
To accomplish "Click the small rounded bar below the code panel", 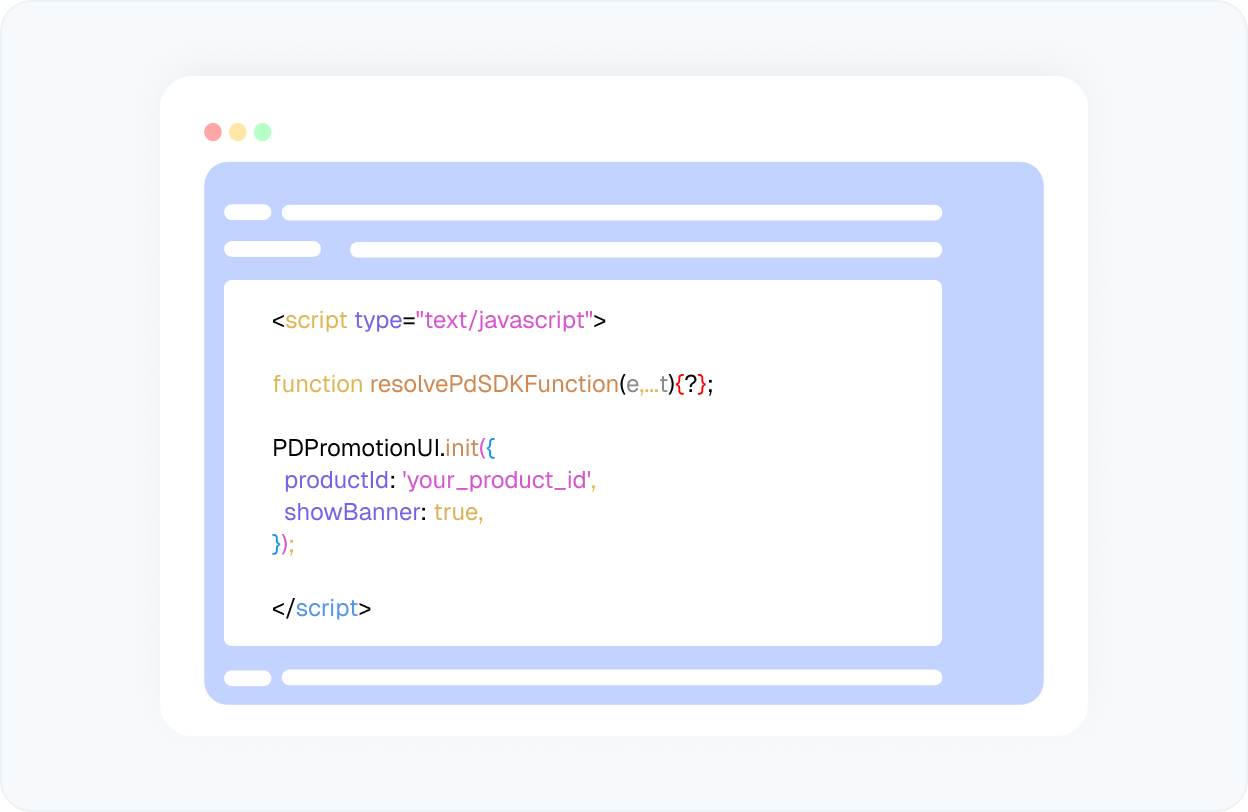I will coord(247,678).
